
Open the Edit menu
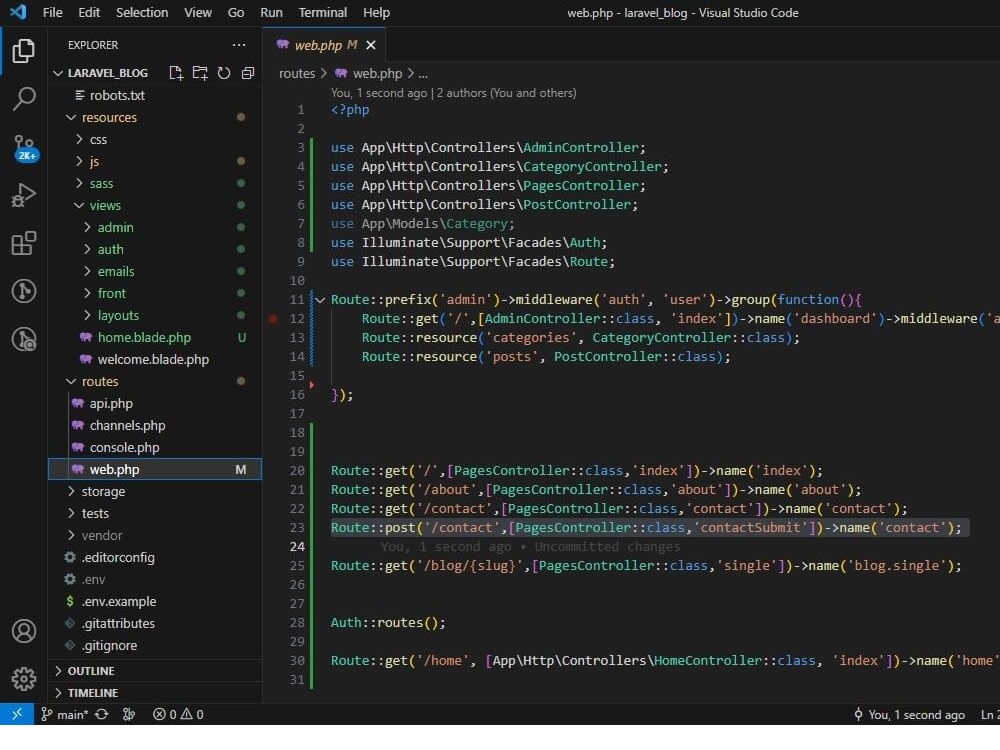pyautogui.click(x=89, y=12)
